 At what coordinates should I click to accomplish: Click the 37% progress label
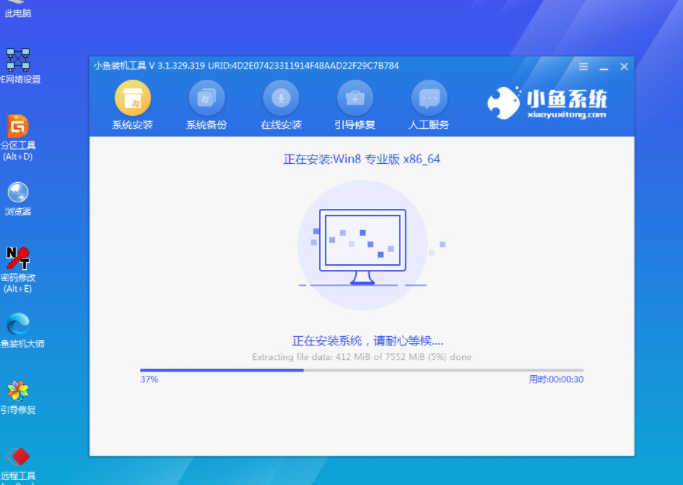(149, 380)
